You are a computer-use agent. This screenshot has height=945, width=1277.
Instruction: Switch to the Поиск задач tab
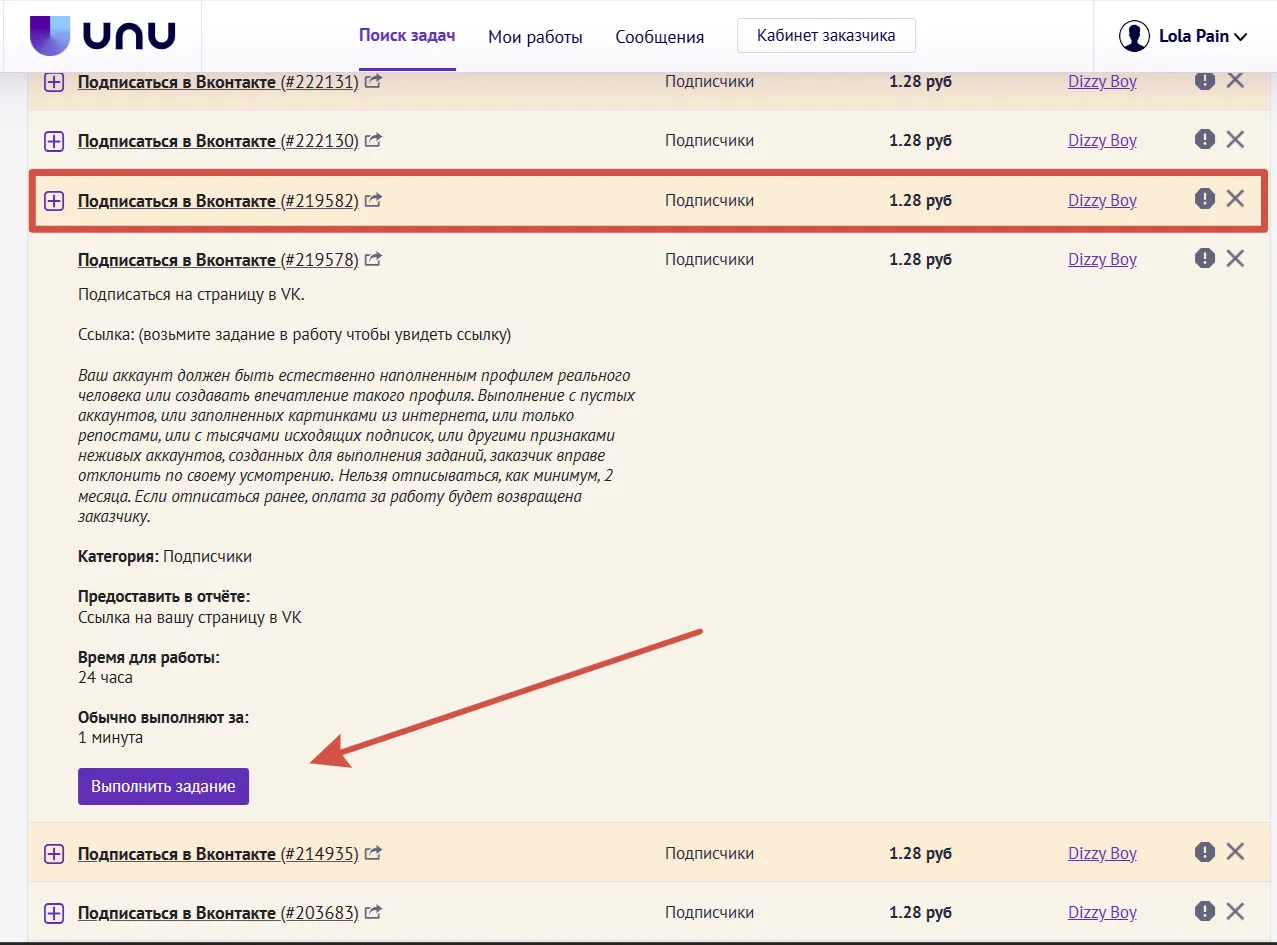(407, 36)
